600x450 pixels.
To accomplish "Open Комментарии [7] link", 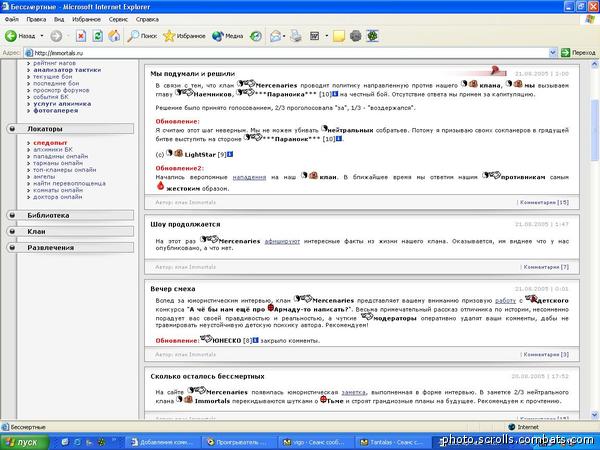I will [x=546, y=267].
